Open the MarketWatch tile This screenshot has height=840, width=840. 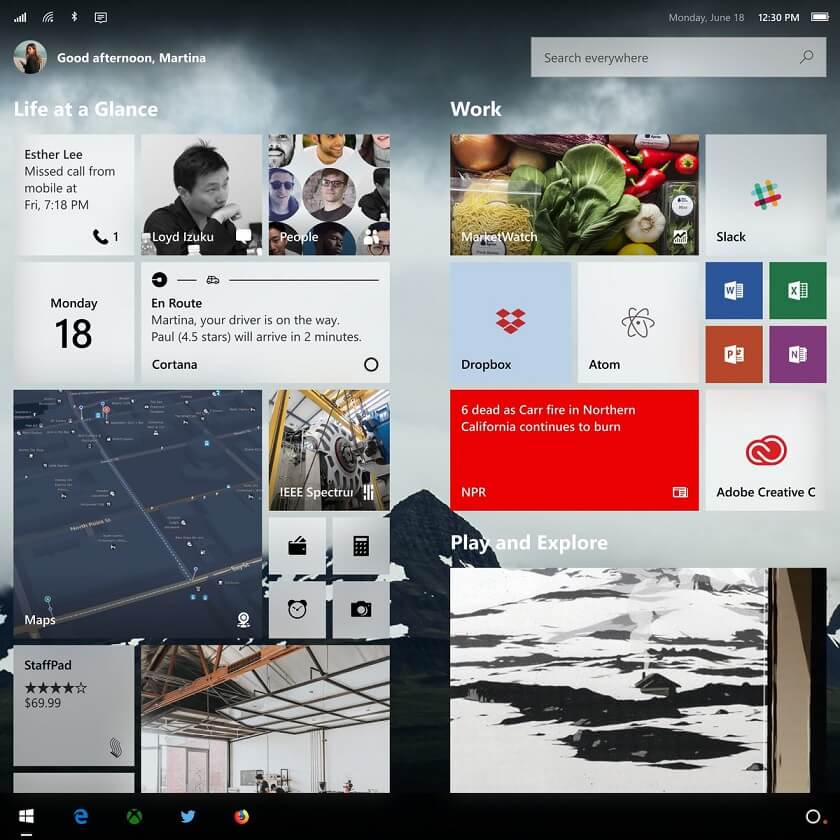[x=574, y=194]
